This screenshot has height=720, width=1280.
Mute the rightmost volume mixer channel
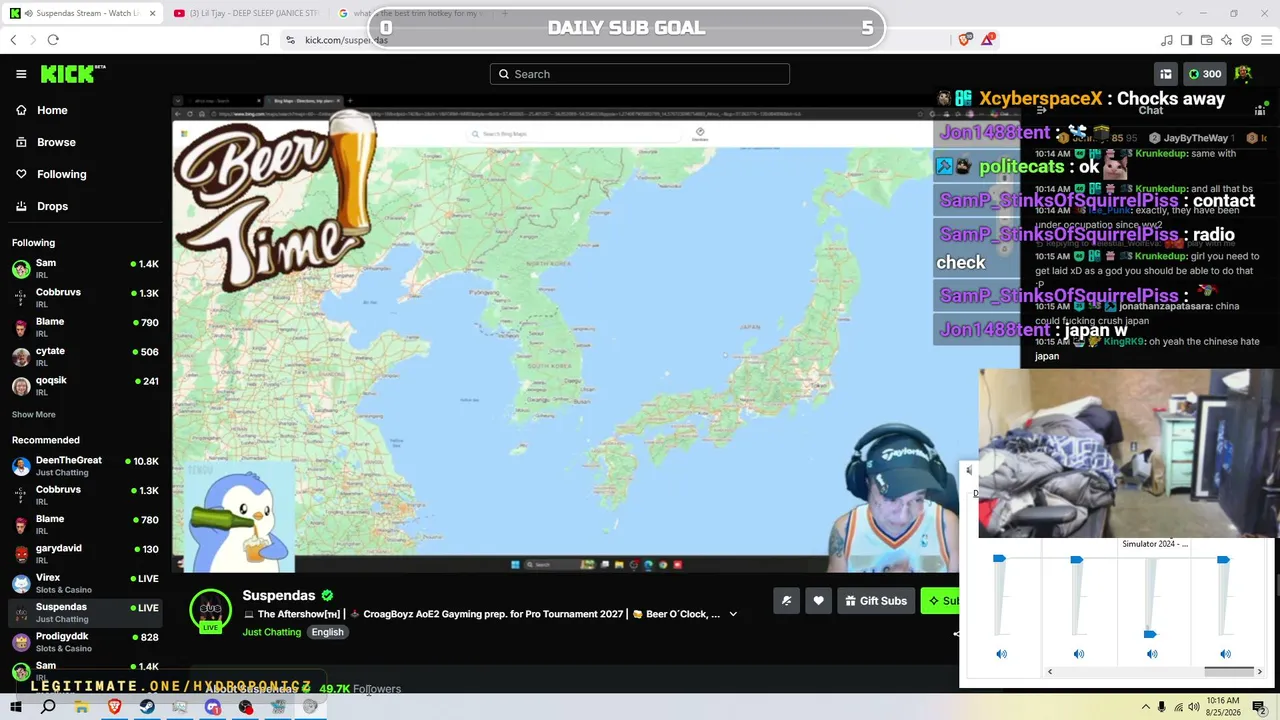pos(1225,654)
